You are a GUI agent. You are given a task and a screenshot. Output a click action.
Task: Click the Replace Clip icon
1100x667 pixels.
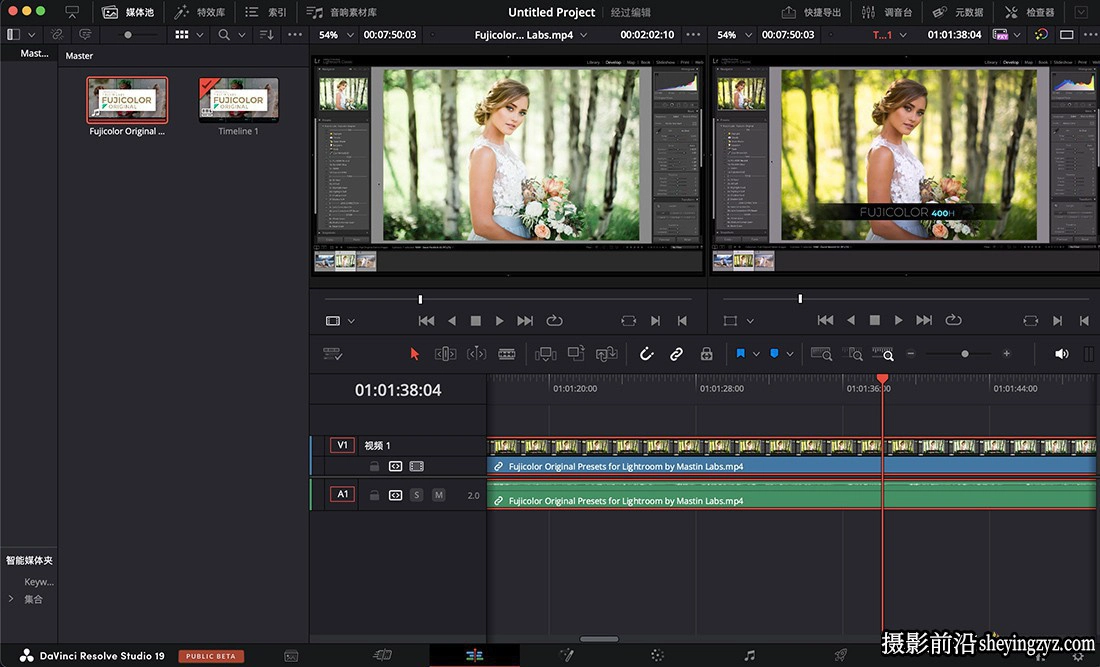click(x=606, y=354)
